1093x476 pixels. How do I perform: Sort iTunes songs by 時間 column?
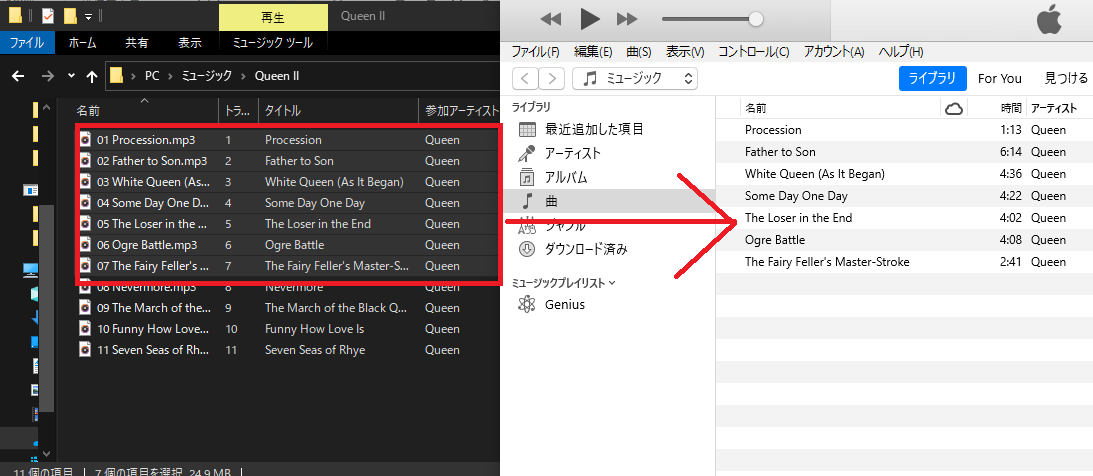click(1011, 108)
